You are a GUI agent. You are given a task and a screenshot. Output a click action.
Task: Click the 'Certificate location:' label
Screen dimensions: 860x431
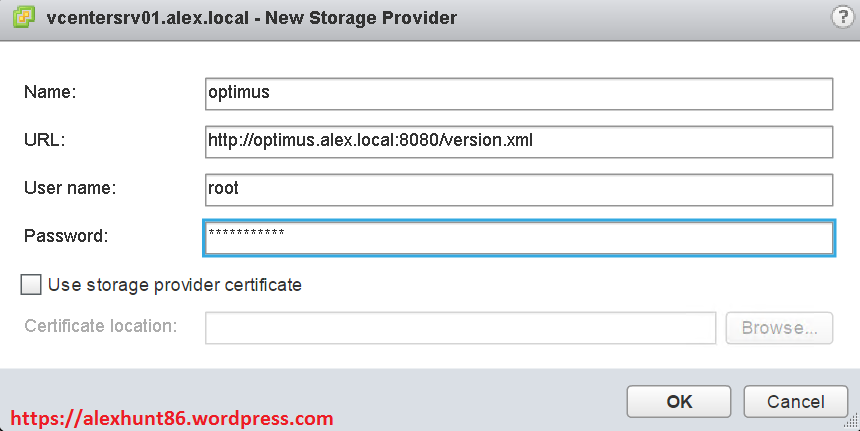click(x=101, y=326)
